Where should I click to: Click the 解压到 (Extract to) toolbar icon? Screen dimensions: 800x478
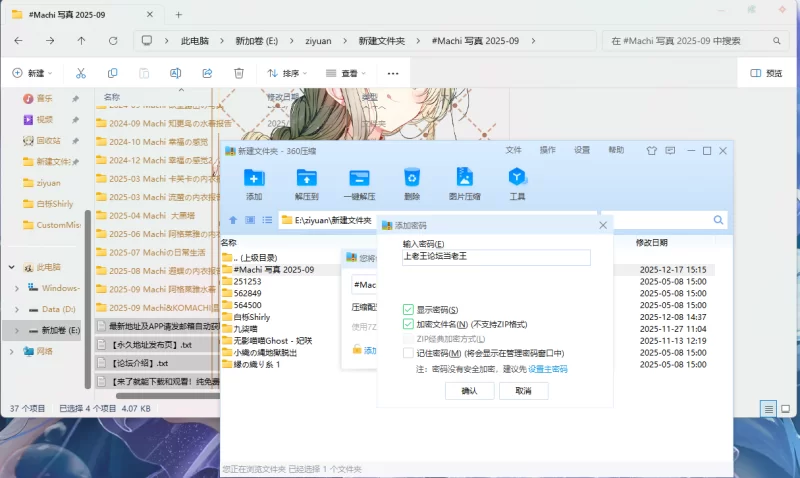(x=306, y=179)
